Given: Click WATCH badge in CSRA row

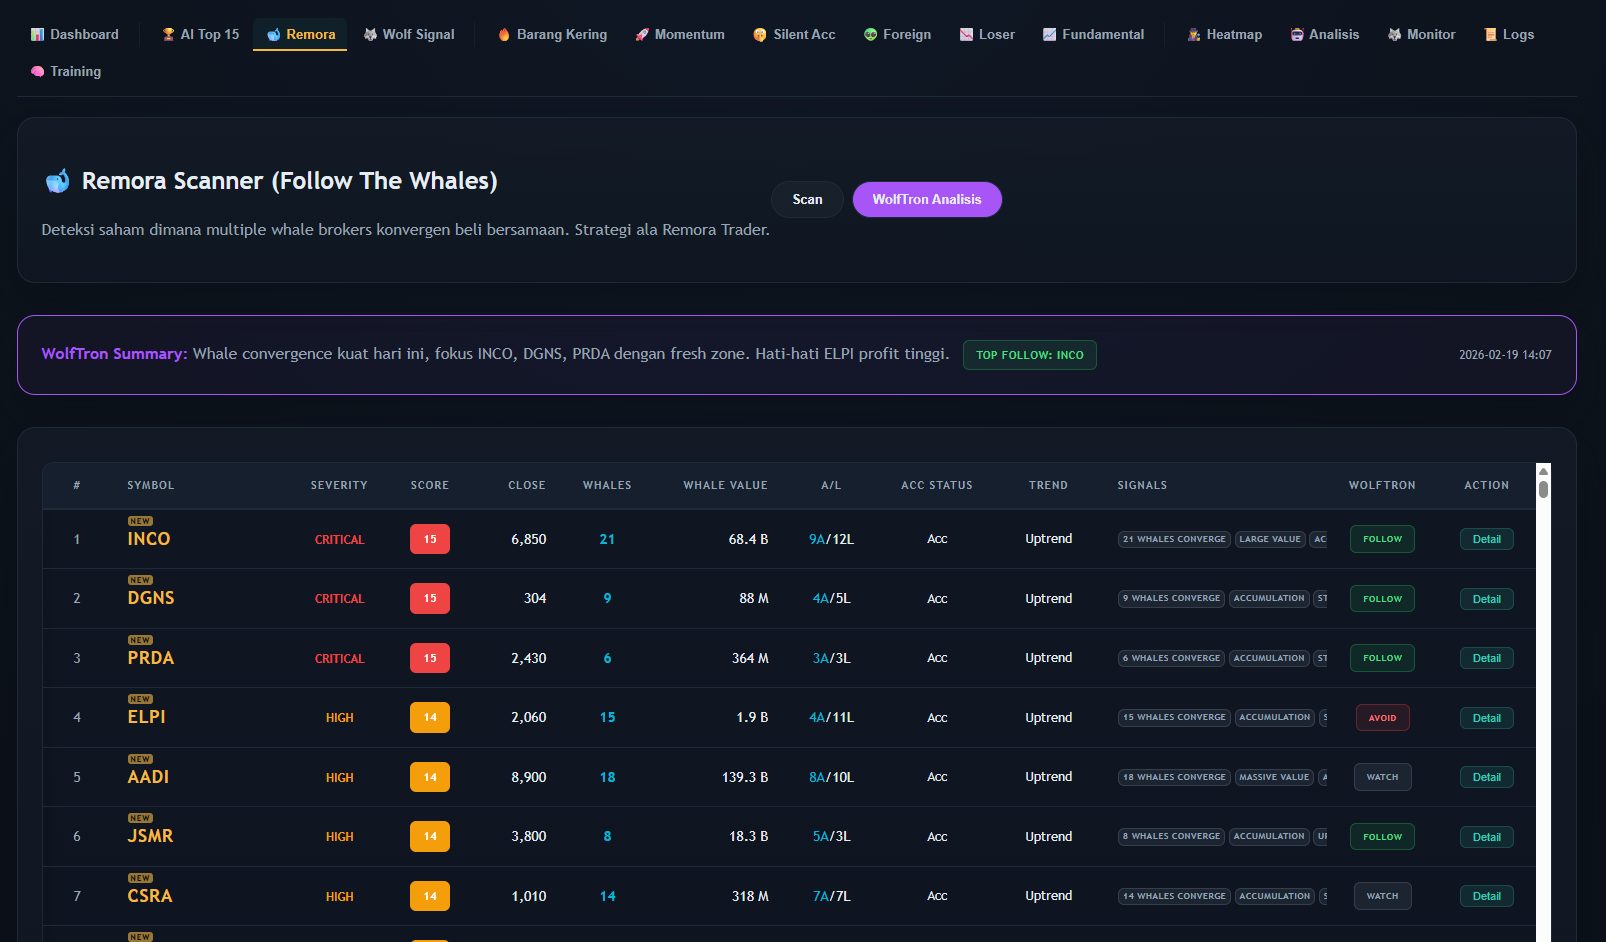Looking at the screenshot, I should click(1382, 896).
